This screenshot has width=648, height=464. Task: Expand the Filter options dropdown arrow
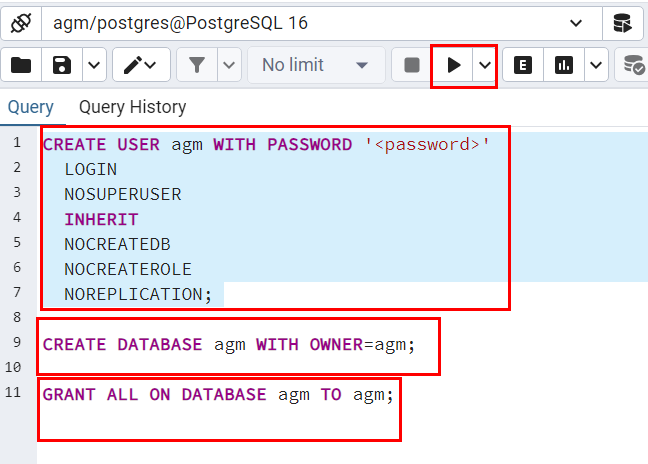(x=229, y=65)
